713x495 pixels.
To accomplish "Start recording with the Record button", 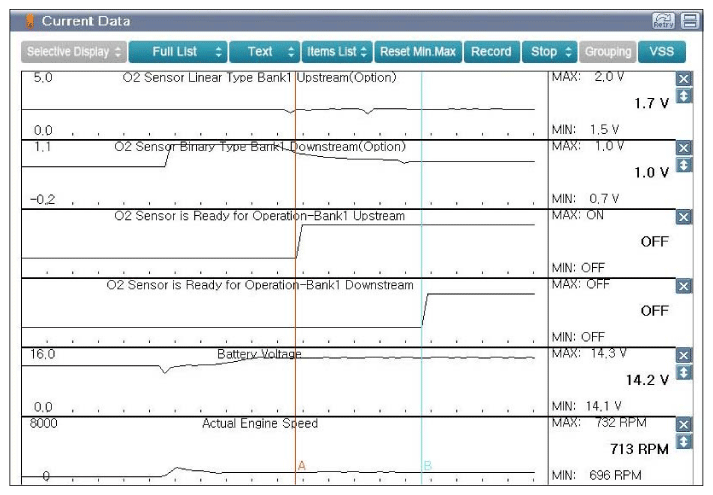I will (490, 51).
